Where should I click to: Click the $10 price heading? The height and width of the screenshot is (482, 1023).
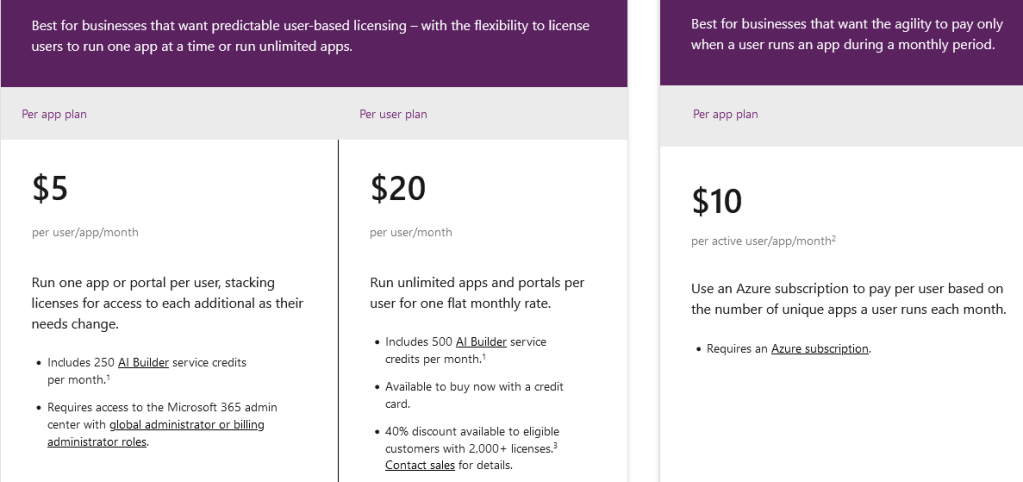click(x=717, y=201)
